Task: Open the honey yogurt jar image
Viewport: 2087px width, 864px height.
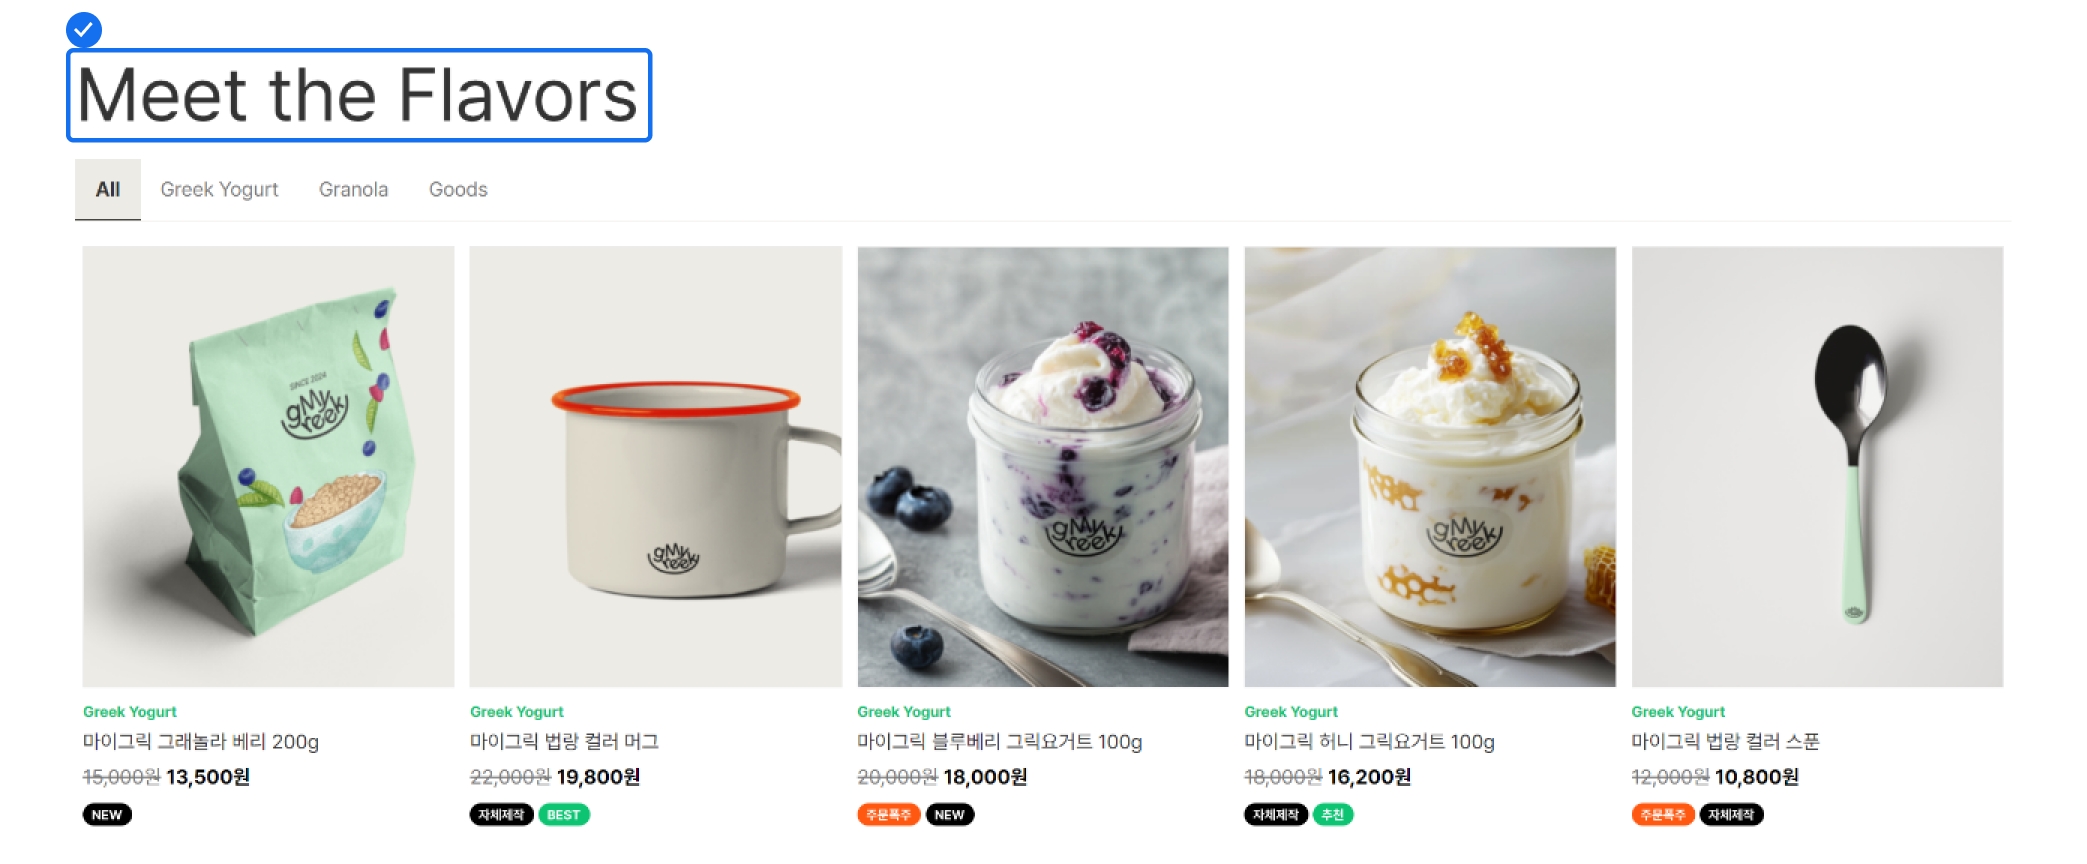Action: click(1430, 467)
